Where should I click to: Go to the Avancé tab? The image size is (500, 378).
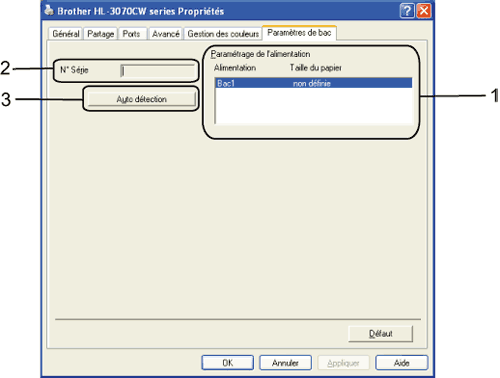pyautogui.click(x=166, y=34)
